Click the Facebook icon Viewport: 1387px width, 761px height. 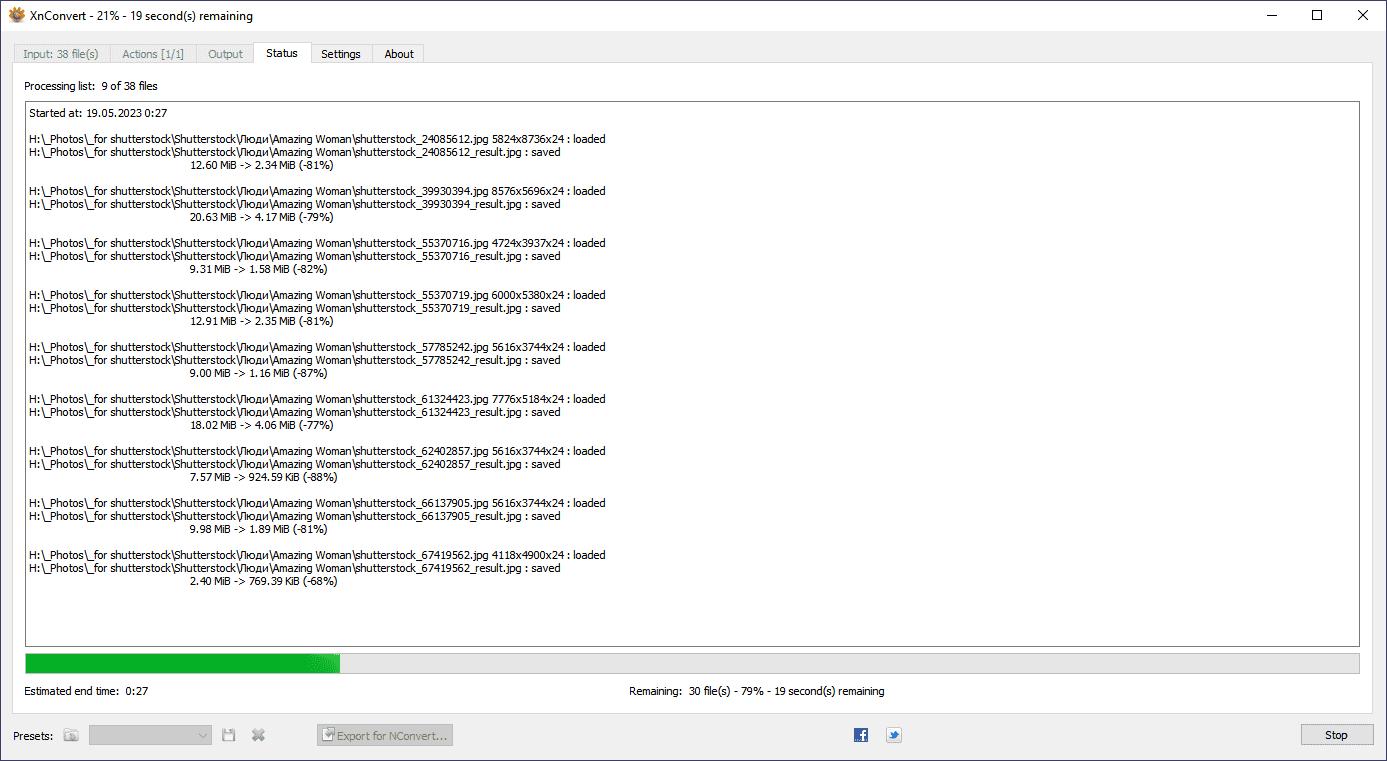click(861, 735)
